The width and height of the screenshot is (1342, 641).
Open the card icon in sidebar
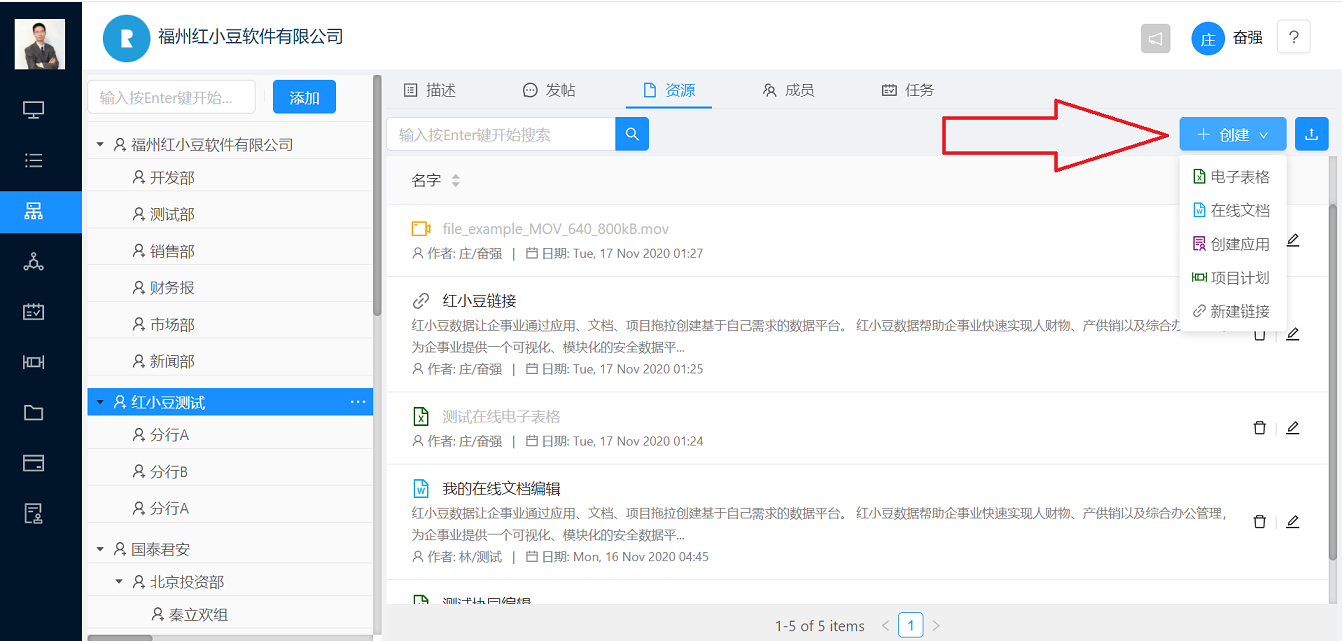point(34,463)
